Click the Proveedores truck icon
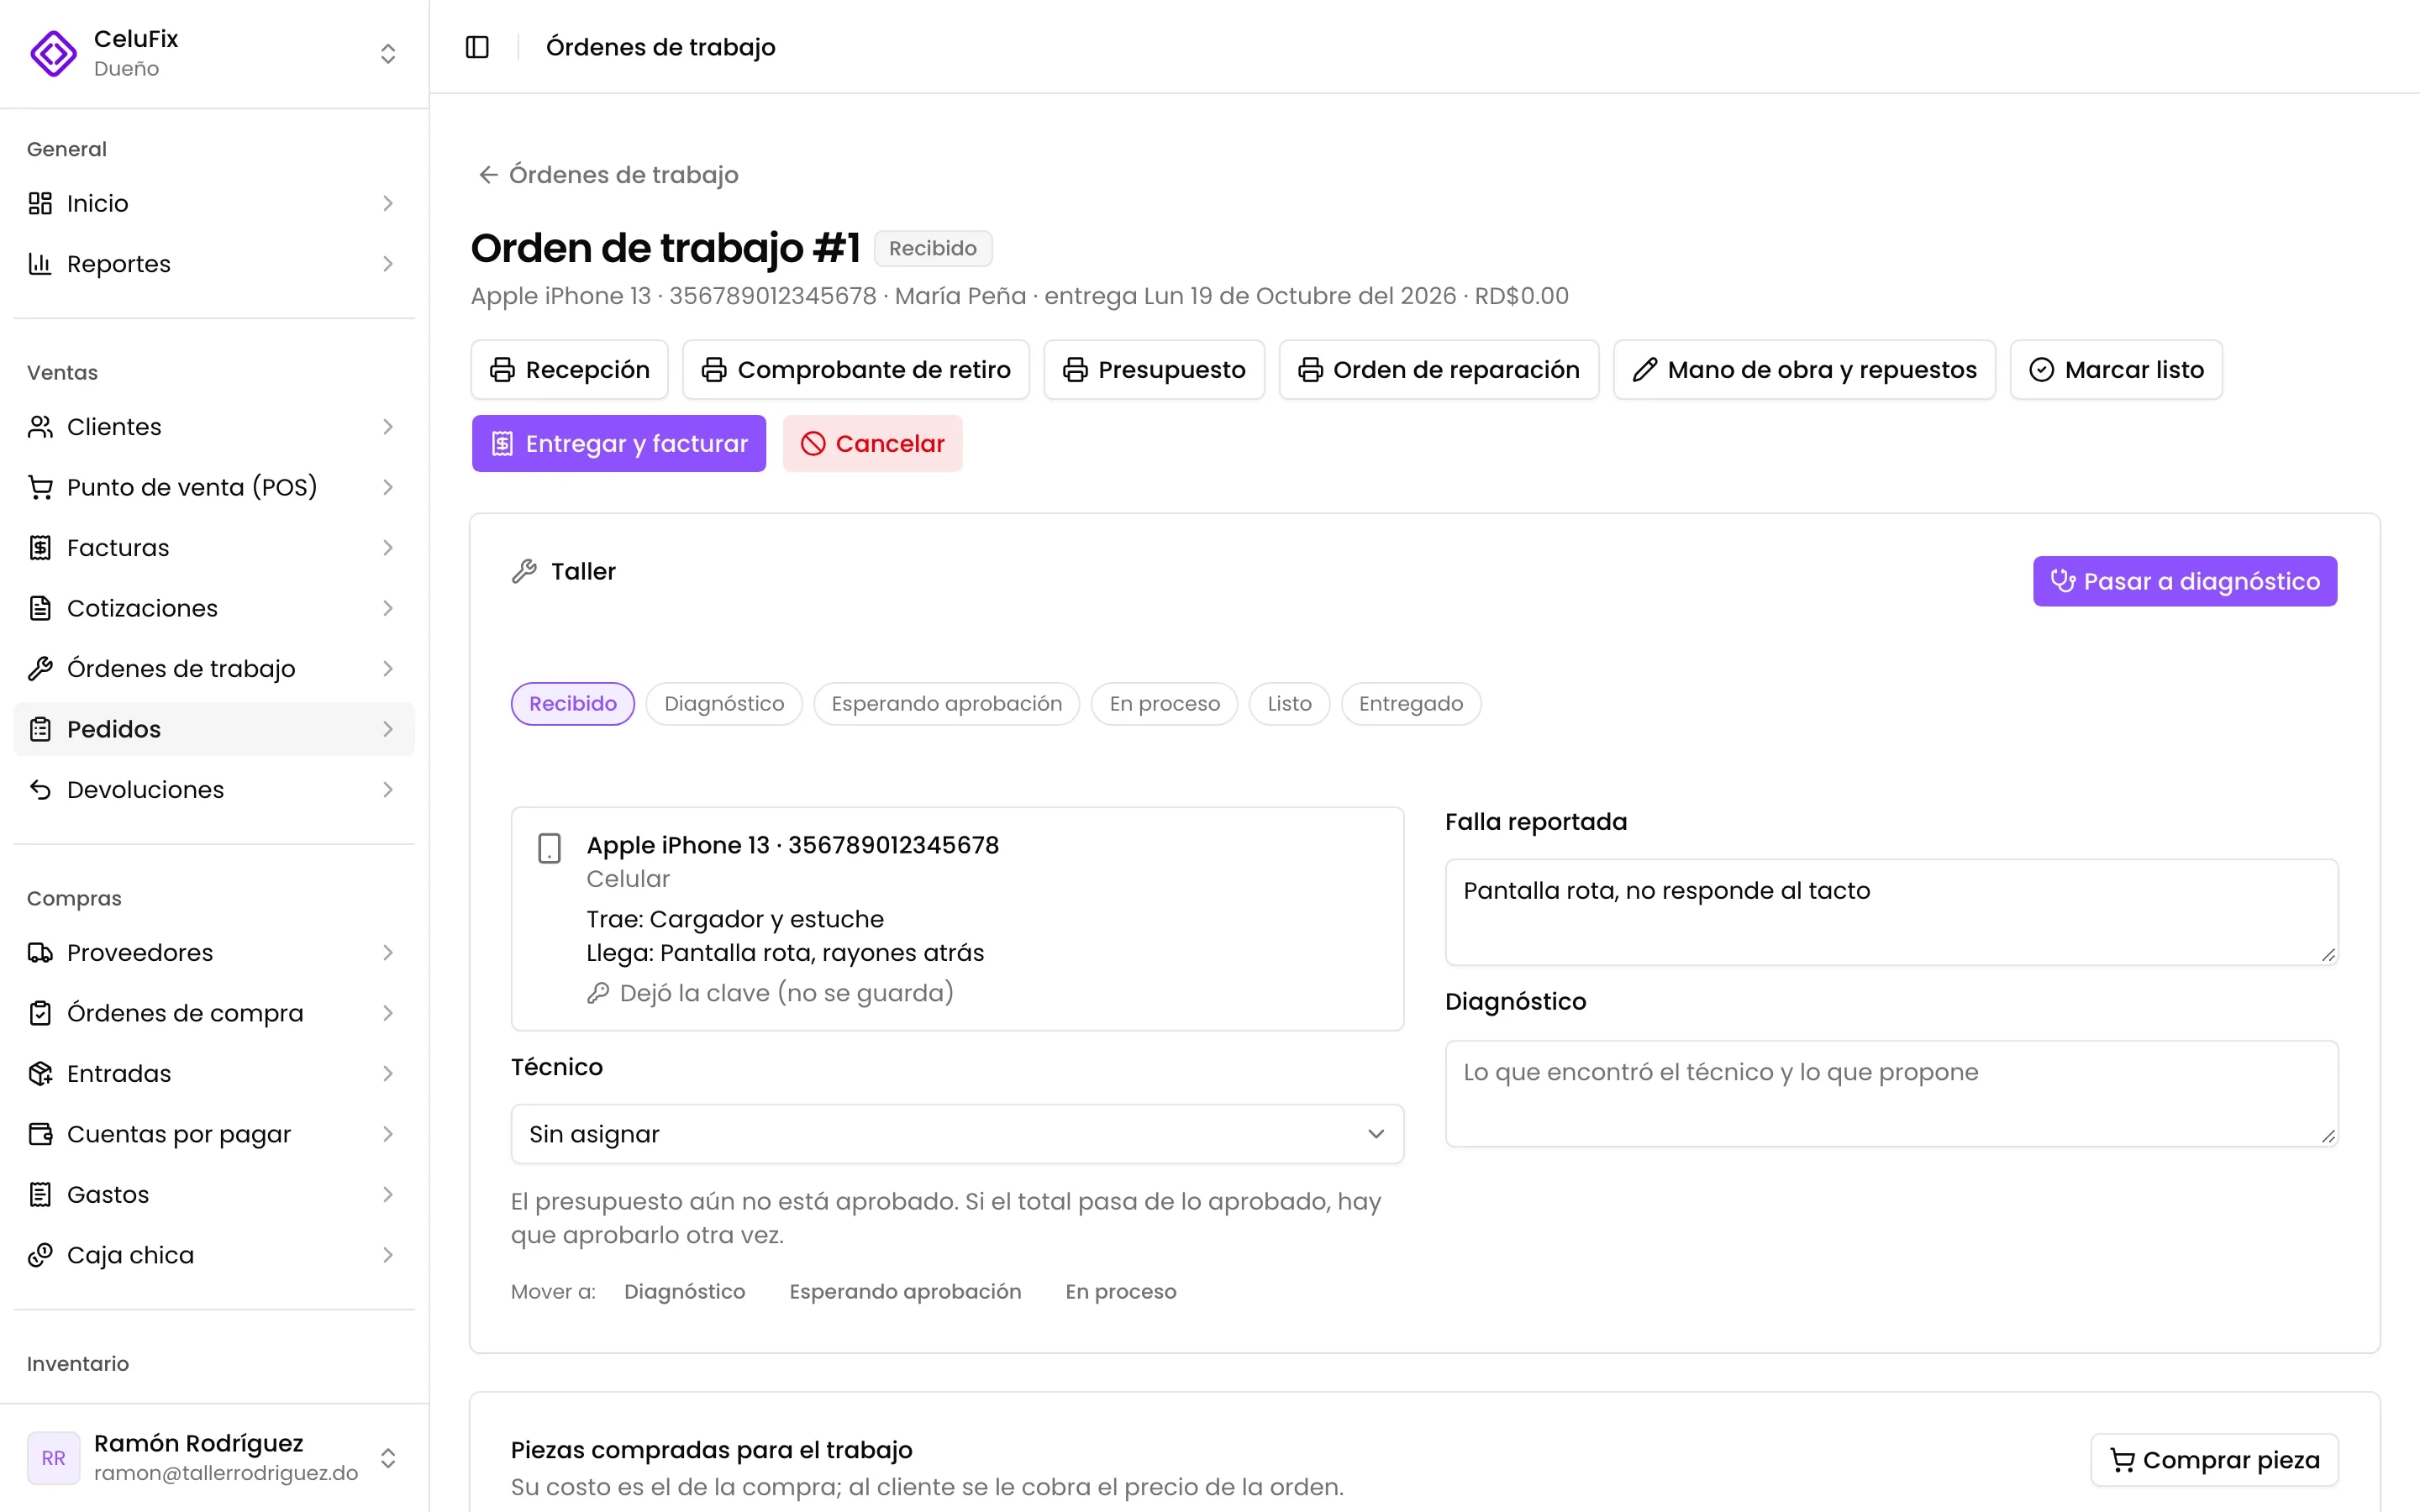2420x1512 pixels. tap(40, 953)
